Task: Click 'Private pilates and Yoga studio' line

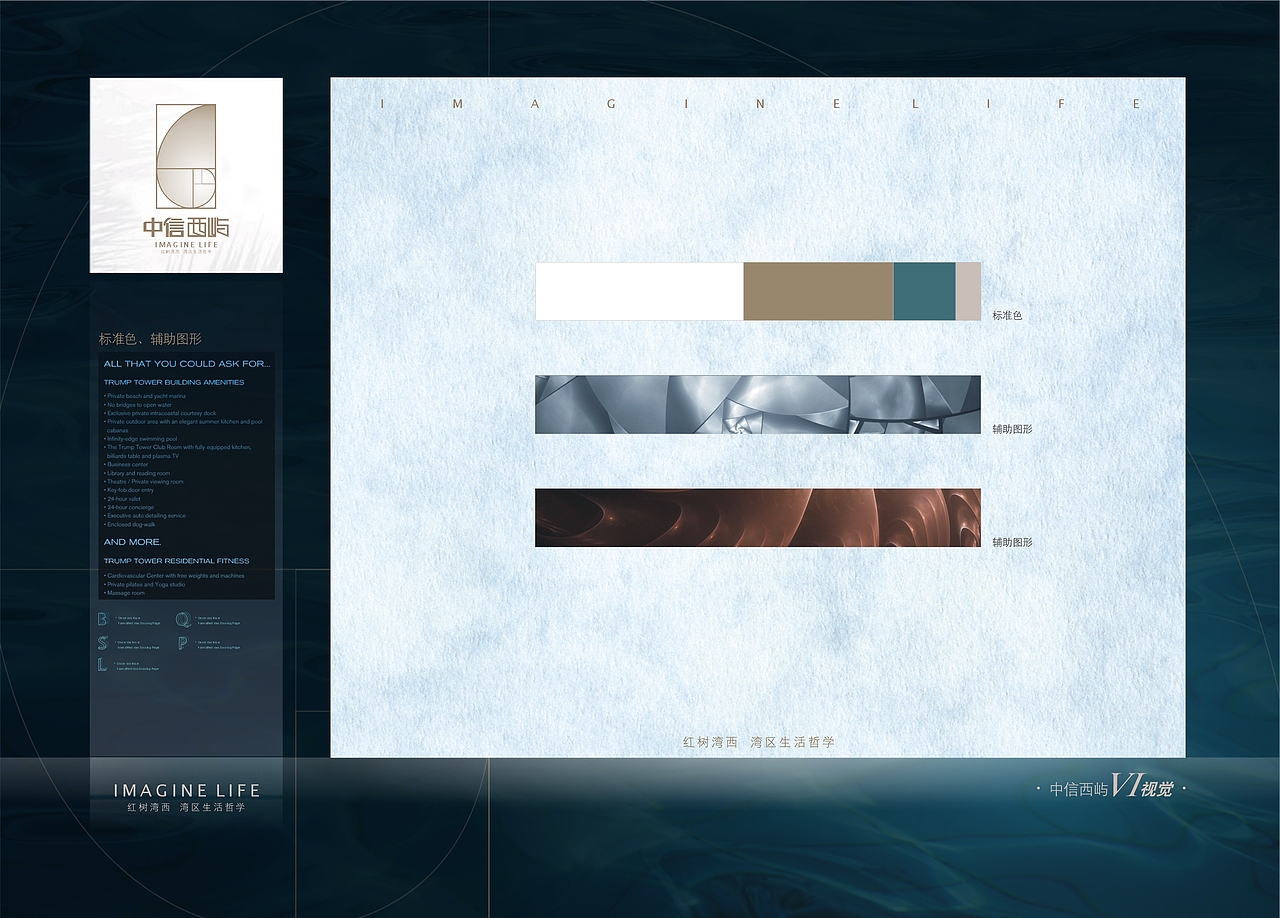Action: tap(146, 584)
